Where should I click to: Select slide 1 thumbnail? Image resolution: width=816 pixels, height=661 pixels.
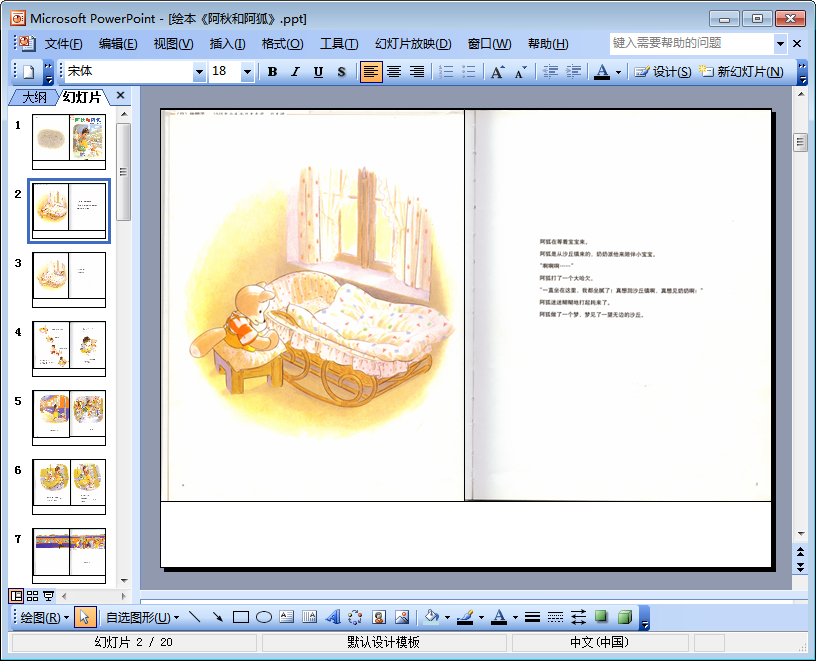(x=69, y=142)
